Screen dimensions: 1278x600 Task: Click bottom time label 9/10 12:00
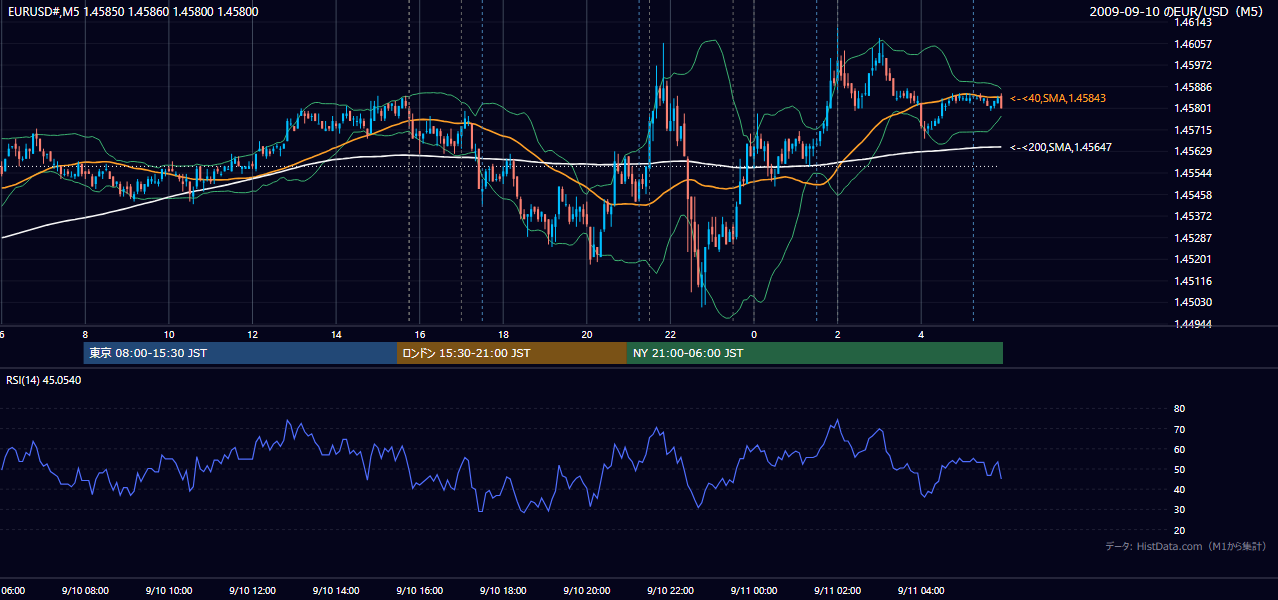(x=252, y=591)
